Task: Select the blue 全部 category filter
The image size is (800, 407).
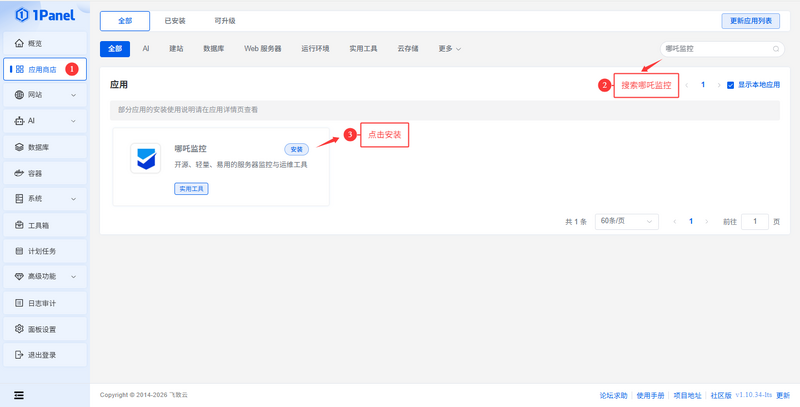Action: click(115, 49)
